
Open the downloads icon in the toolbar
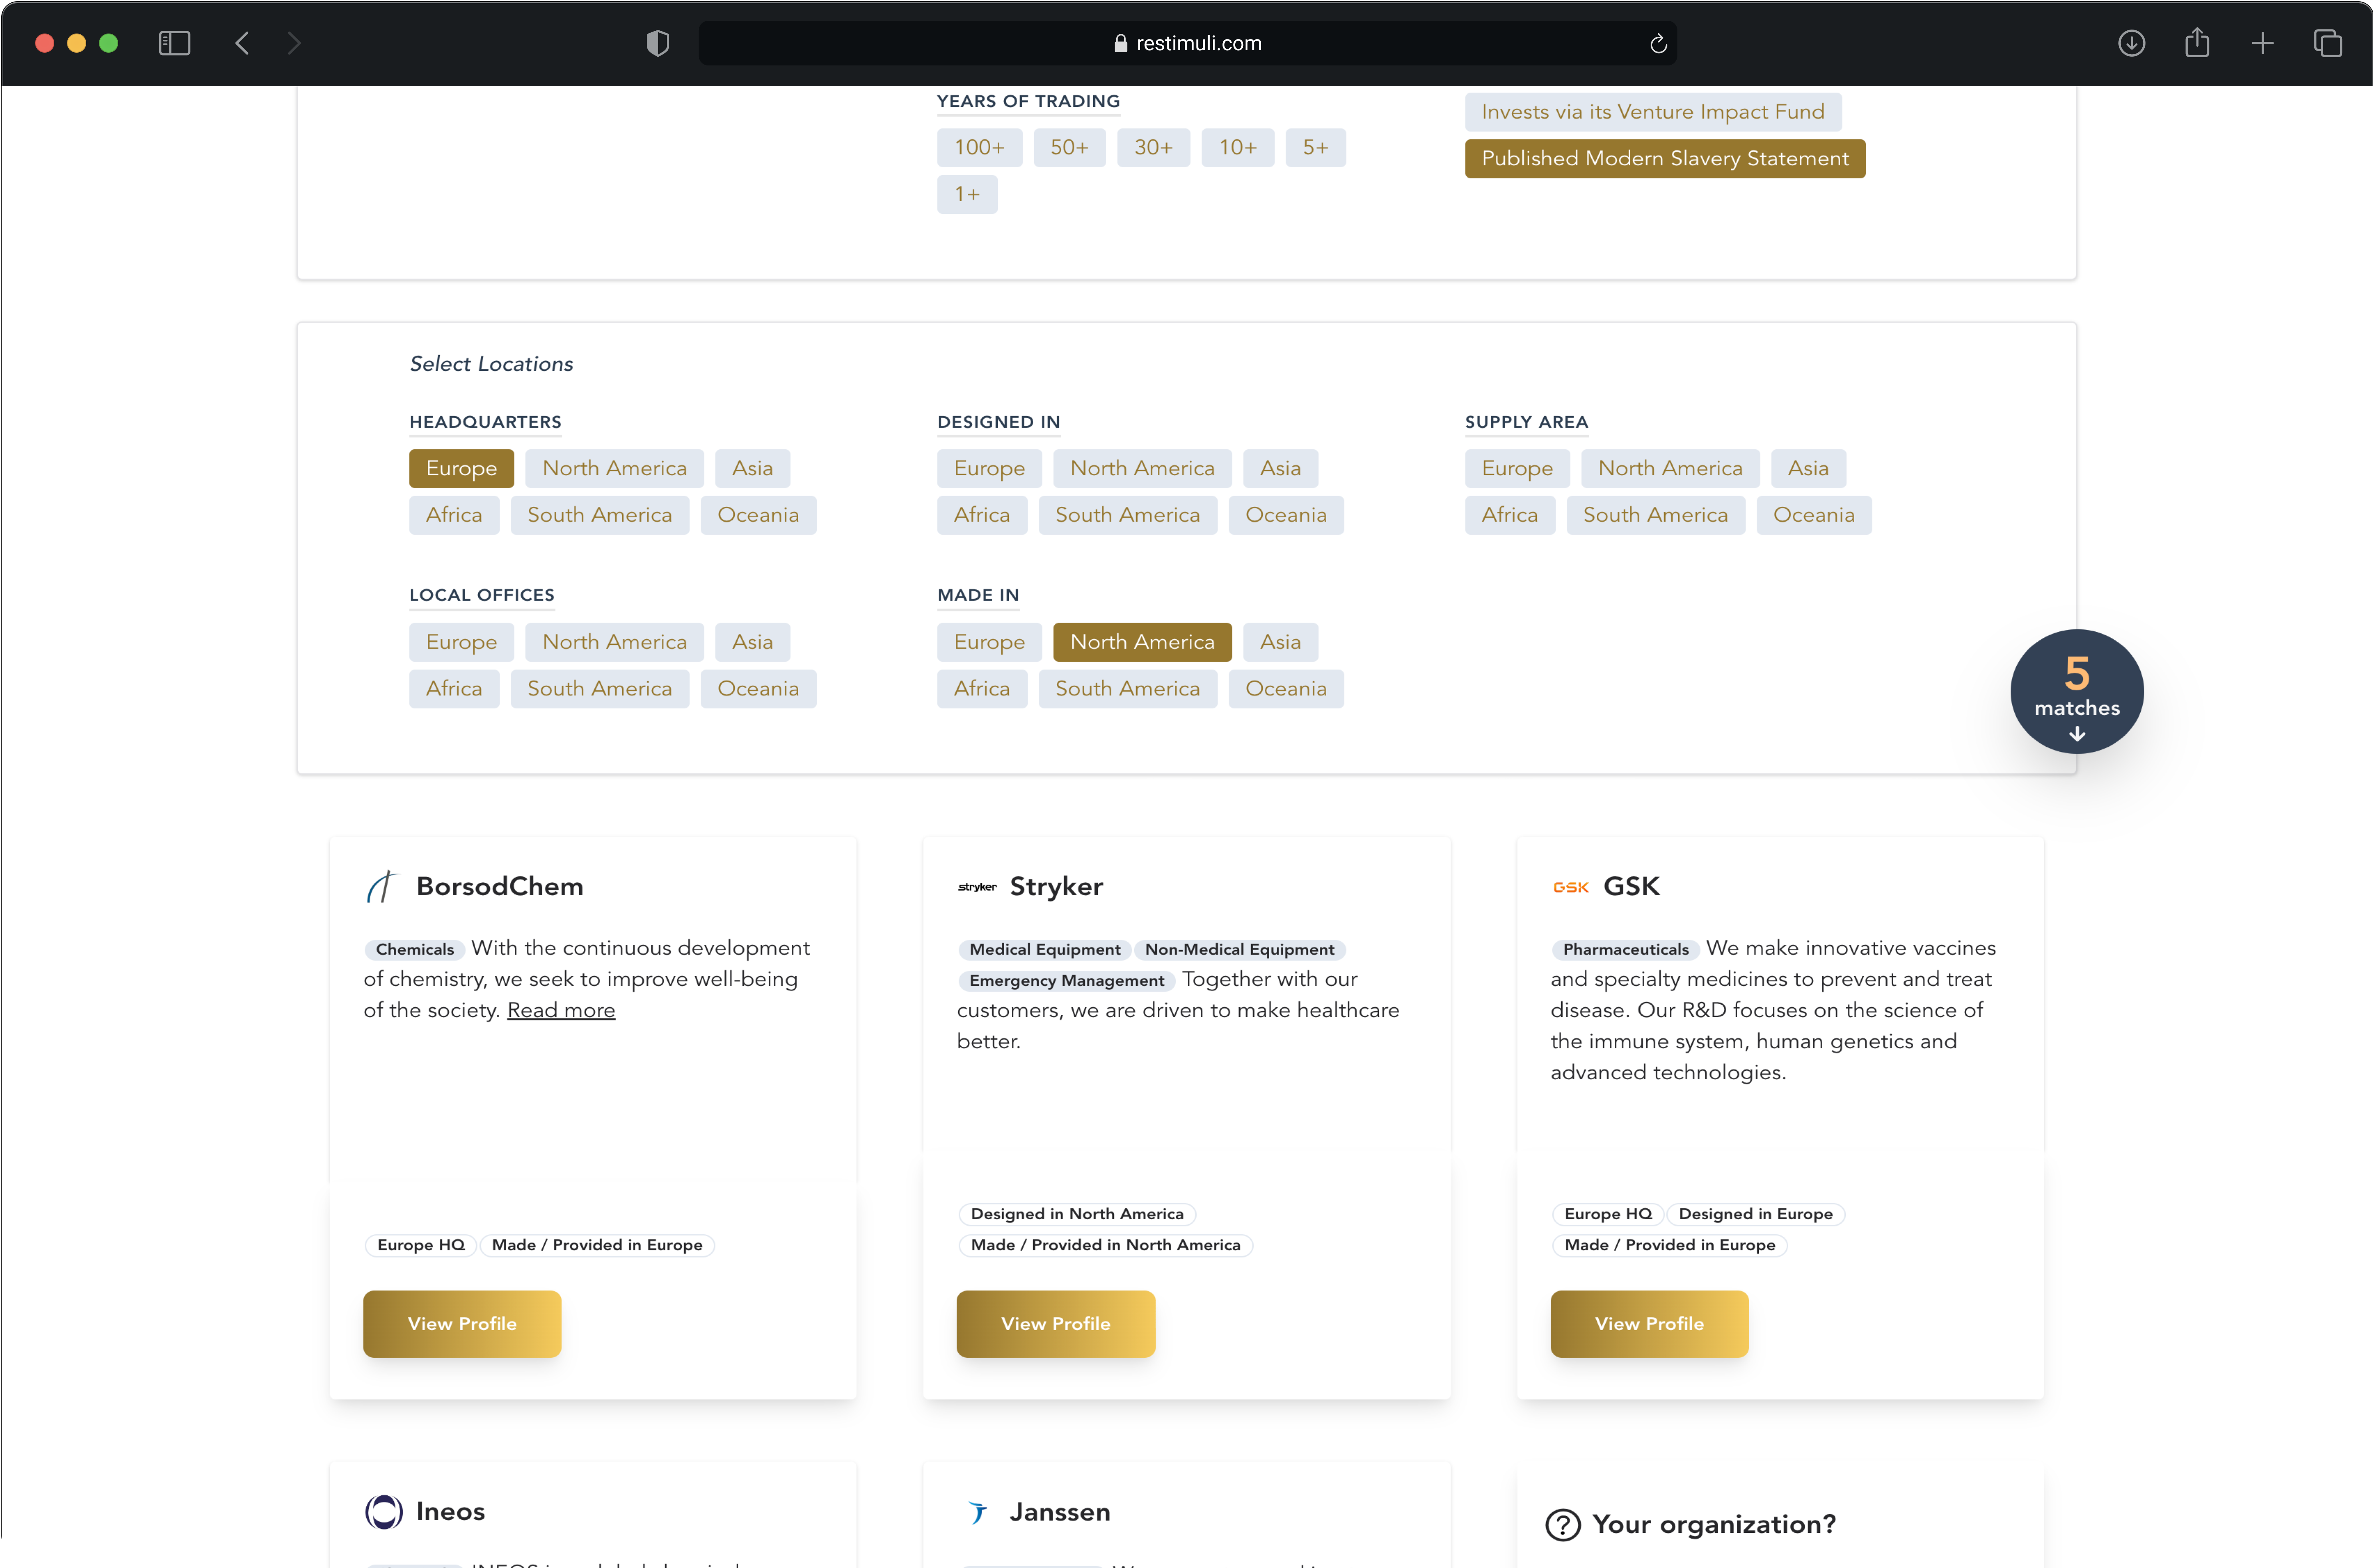(x=2131, y=43)
